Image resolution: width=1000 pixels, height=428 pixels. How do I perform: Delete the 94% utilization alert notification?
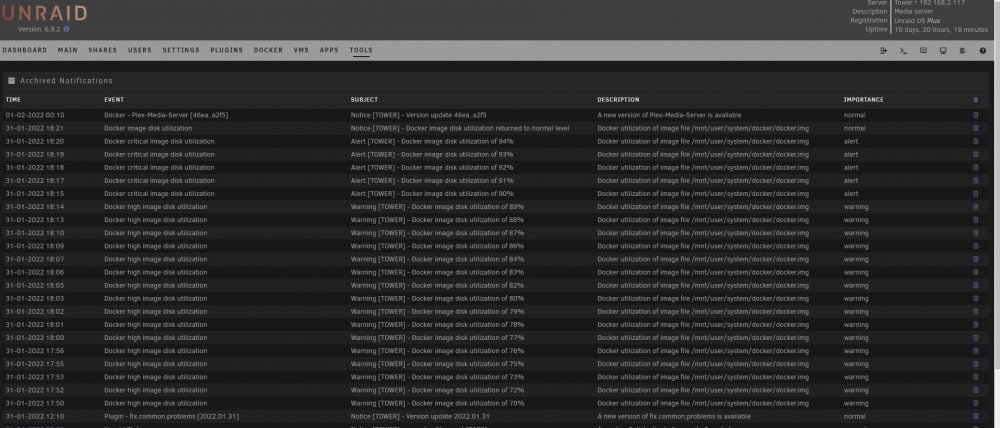[975, 141]
